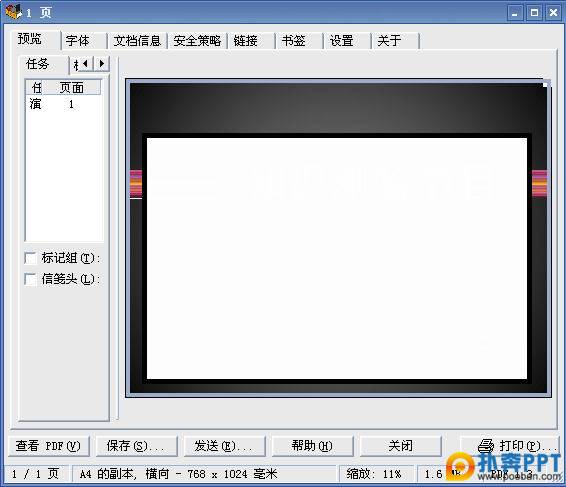Click the application icon in title bar

(x=13, y=11)
